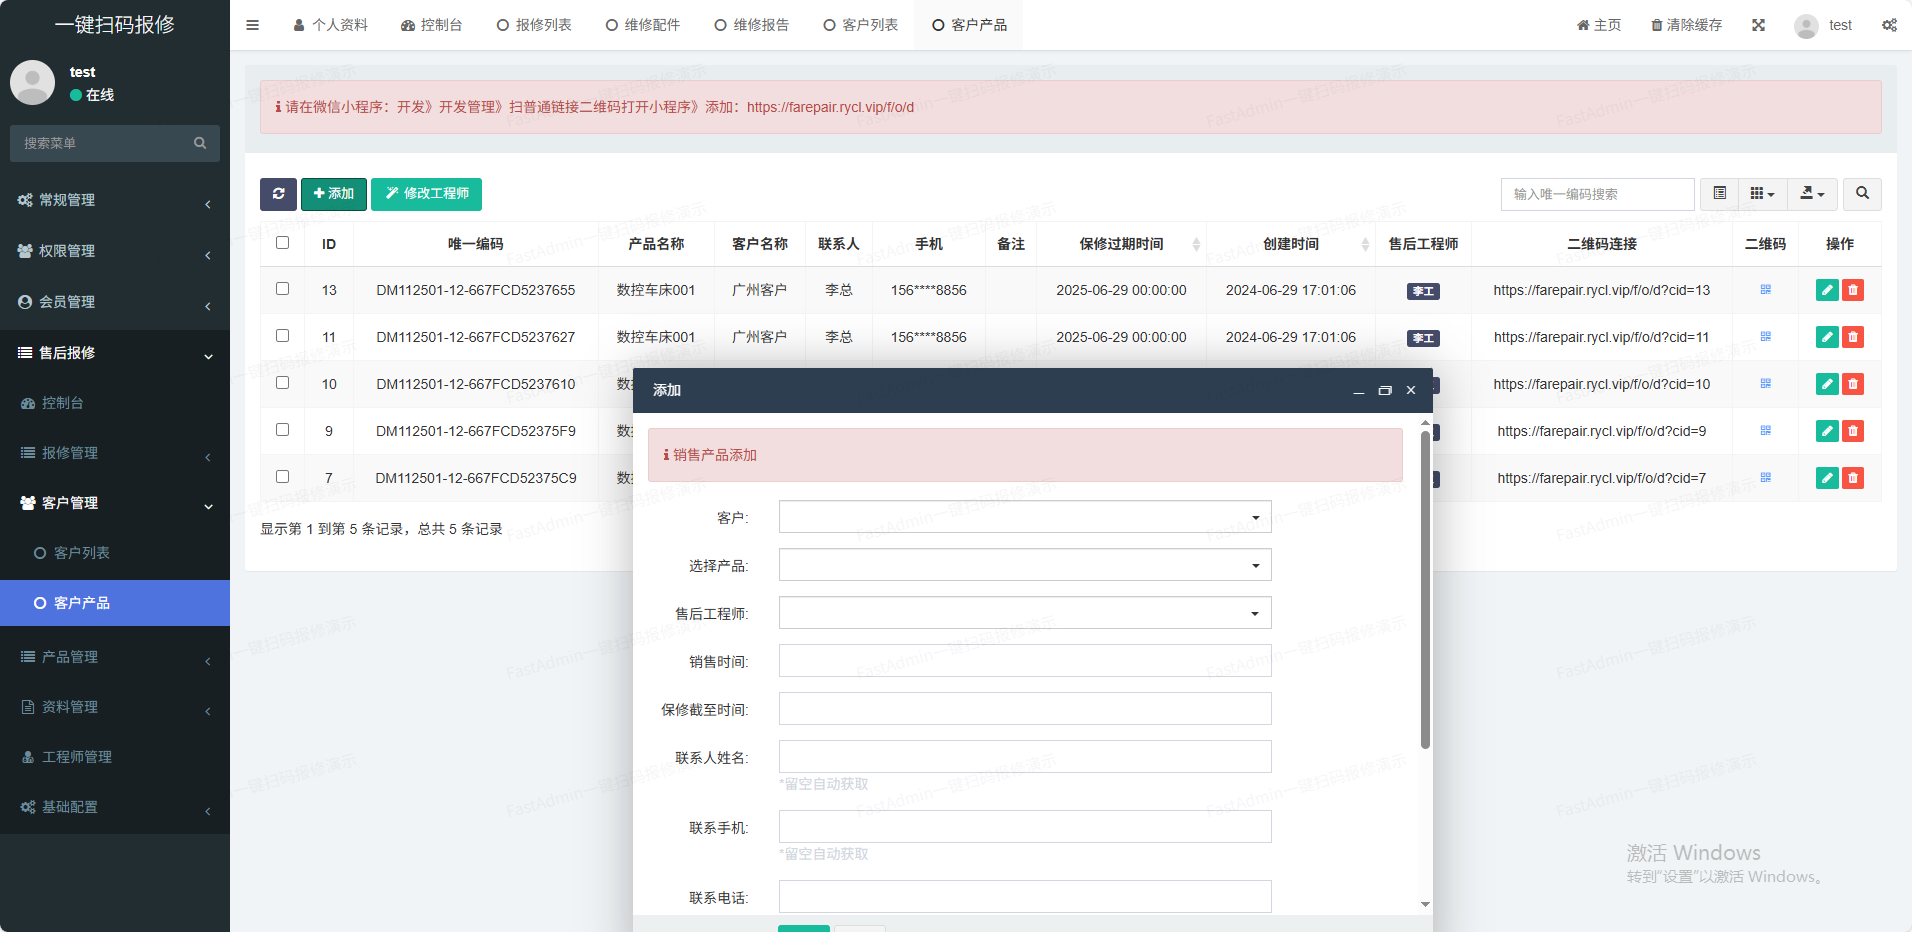
Task: Switch to the 报修列表 tab
Action: pos(534,25)
